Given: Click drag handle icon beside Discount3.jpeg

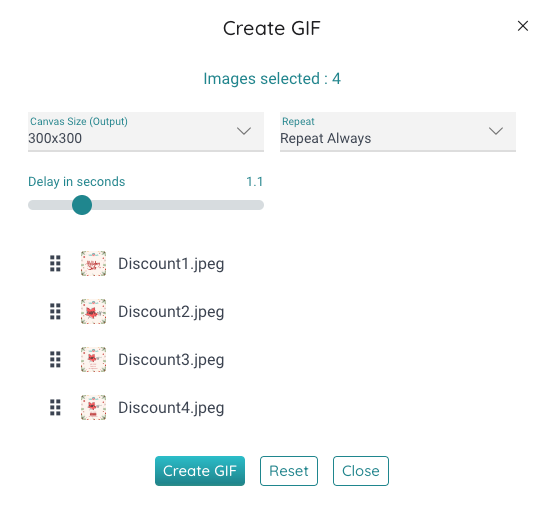Looking at the screenshot, I should tap(55, 360).
